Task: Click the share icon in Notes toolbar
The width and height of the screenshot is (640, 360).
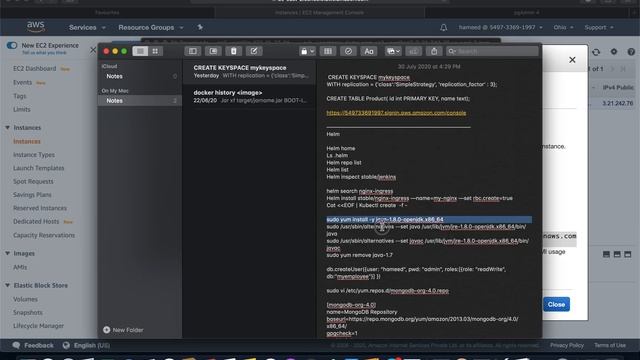Action: coord(434,51)
